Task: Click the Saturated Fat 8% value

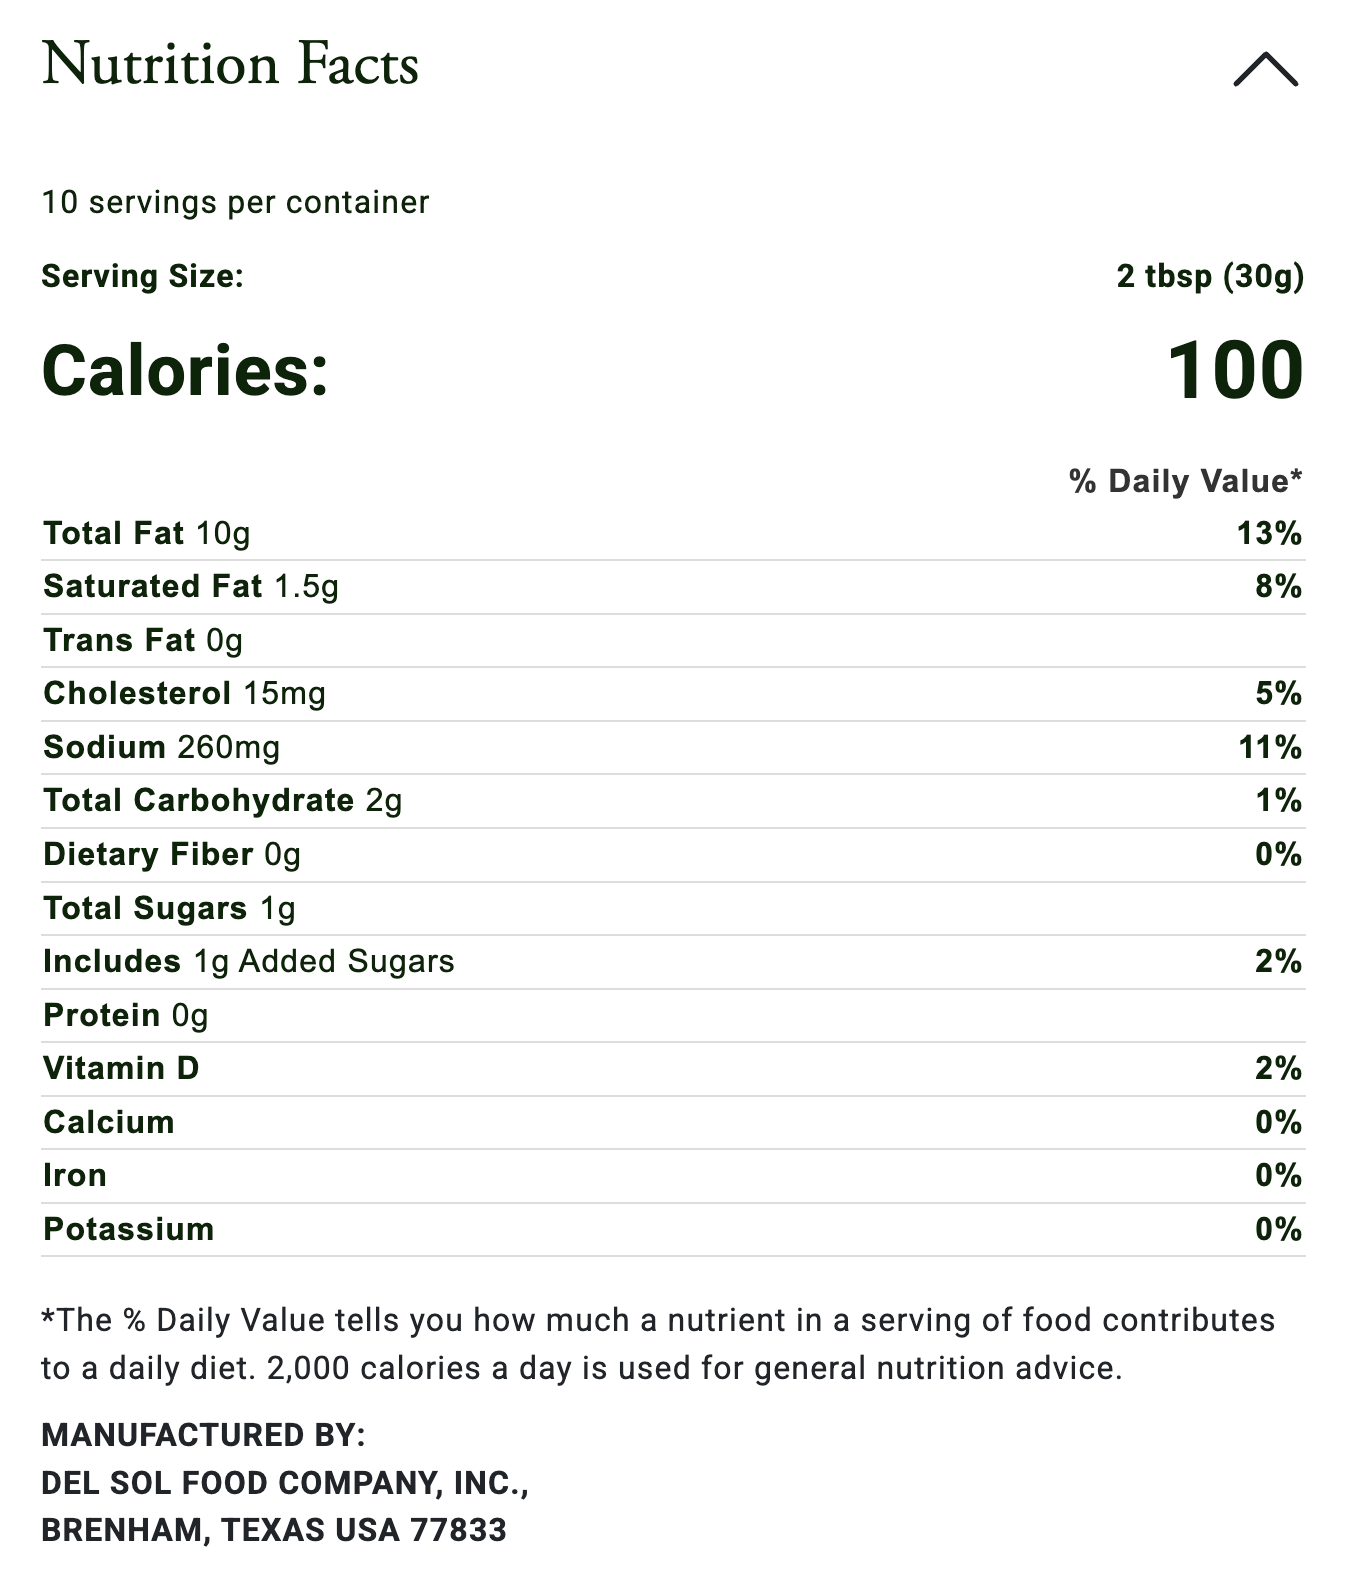Action: [1278, 586]
